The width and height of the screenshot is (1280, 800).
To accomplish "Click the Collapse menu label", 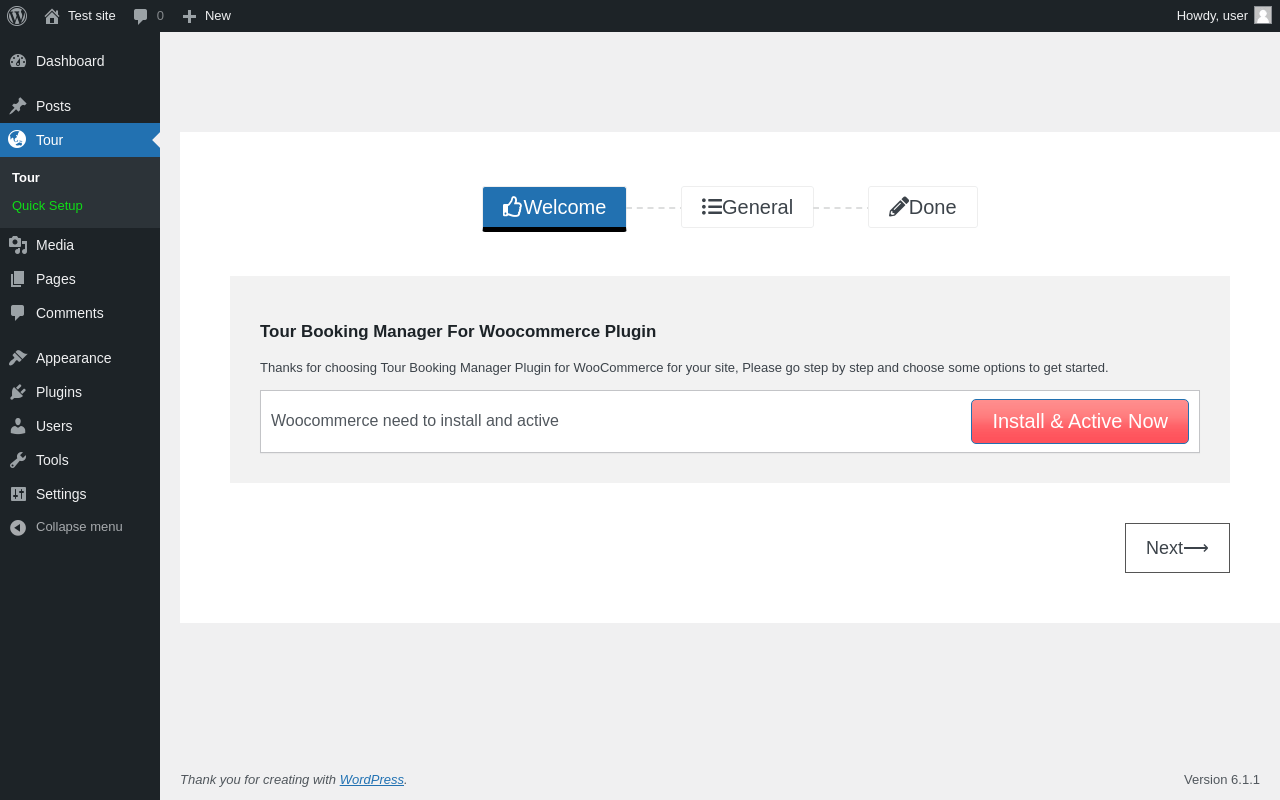I will (79, 527).
